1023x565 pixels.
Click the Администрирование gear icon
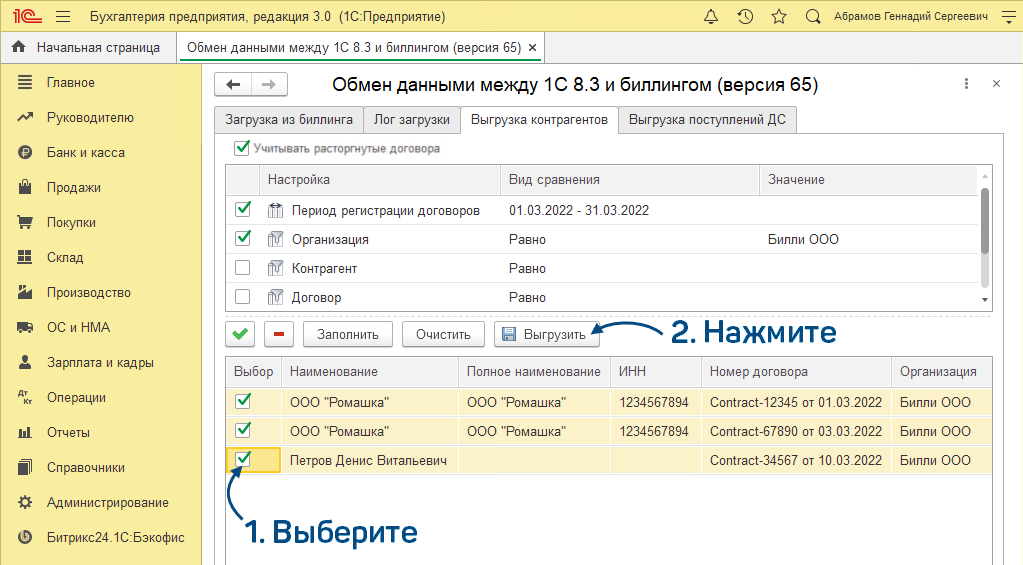[x=25, y=502]
